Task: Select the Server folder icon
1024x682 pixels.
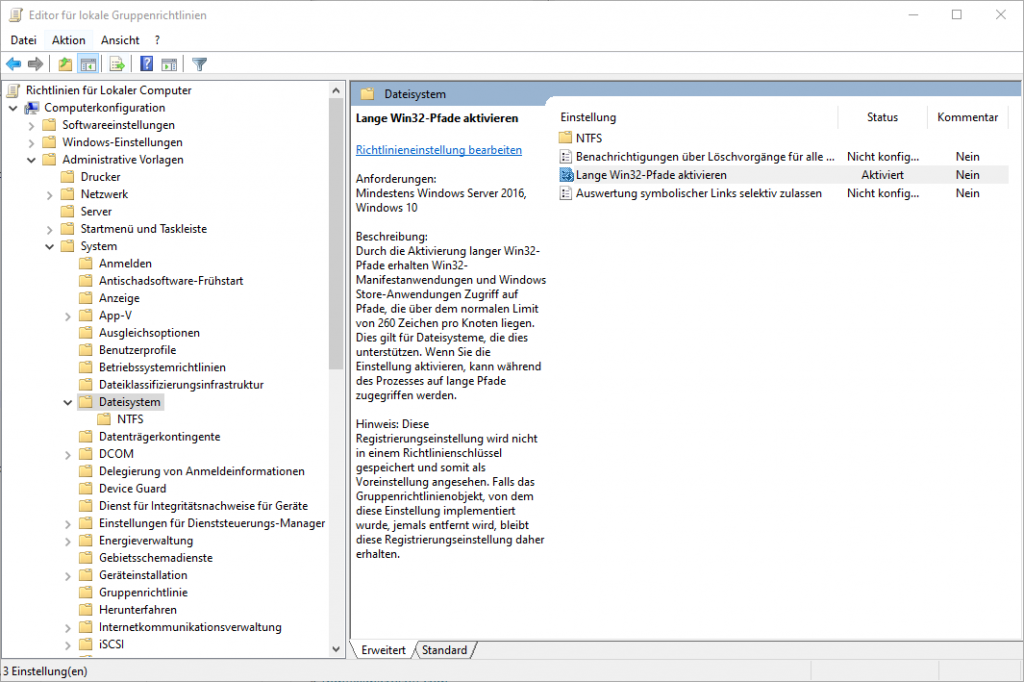Action: click(67, 212)
